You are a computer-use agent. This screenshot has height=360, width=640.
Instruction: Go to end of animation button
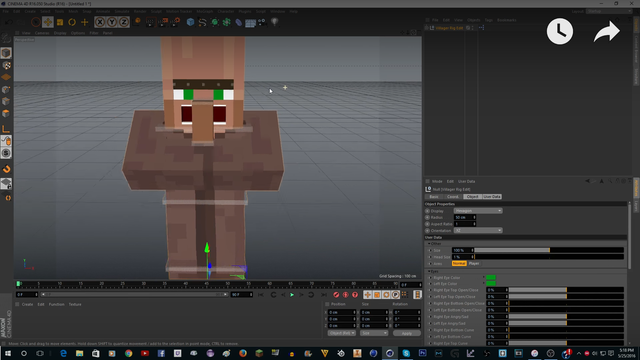coord(323,295)
